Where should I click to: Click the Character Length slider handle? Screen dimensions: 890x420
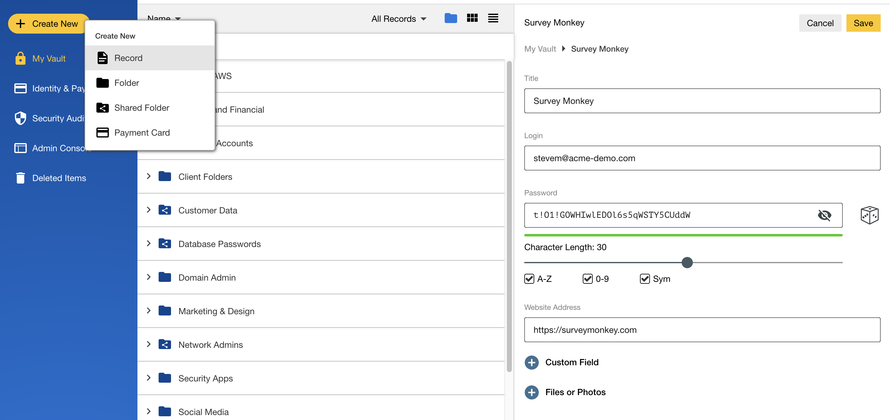687,263
